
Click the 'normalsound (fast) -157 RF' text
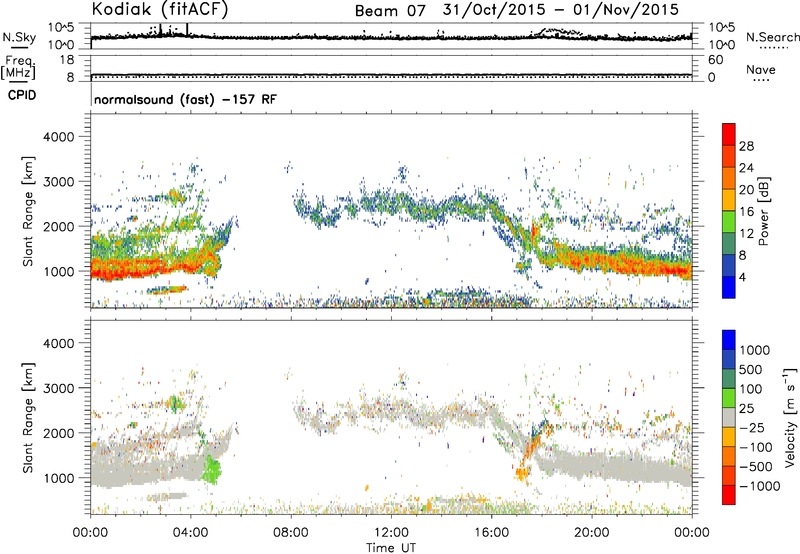point(185,99)
